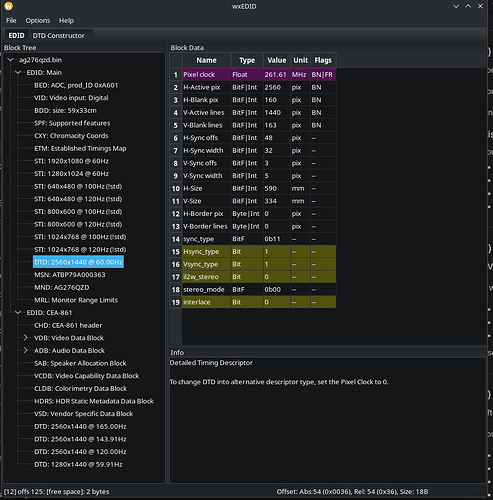The image size is (493, 500).
Task: Expand the VDB: Video Data Block node
Action: [26, 338]
